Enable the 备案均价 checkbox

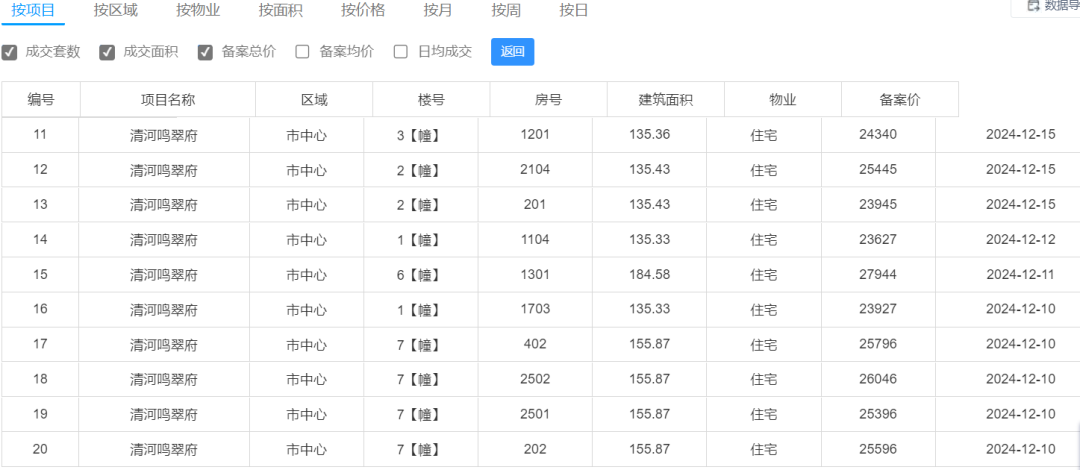pos(302,52)
